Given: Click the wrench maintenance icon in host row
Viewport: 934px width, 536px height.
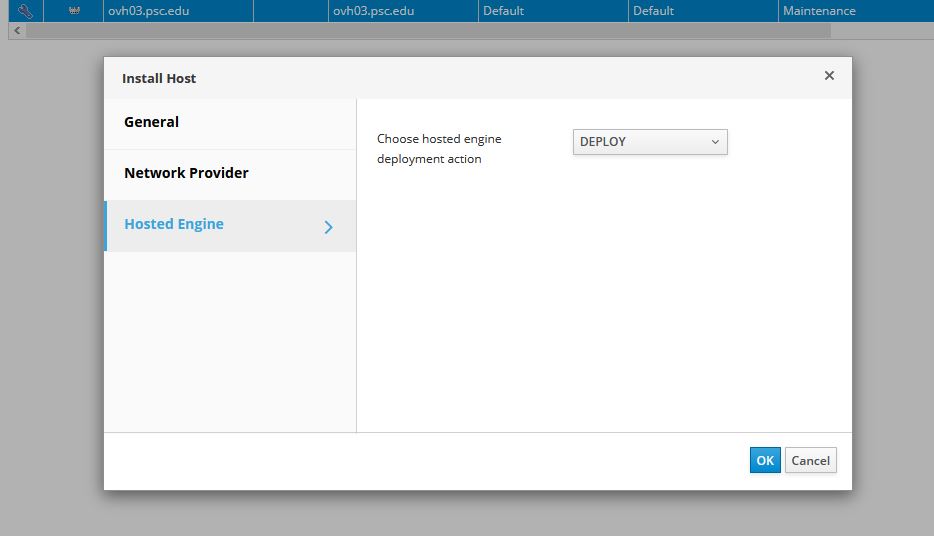Looking at the screenshot, I should [26, 11].
